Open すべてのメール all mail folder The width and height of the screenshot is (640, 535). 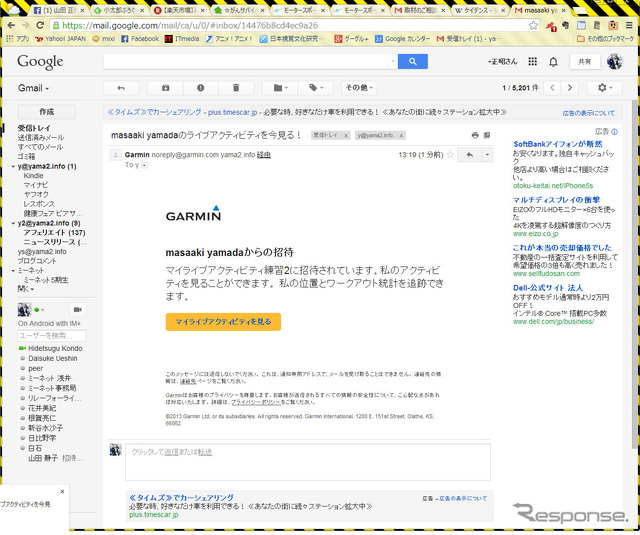coord(40,147)
